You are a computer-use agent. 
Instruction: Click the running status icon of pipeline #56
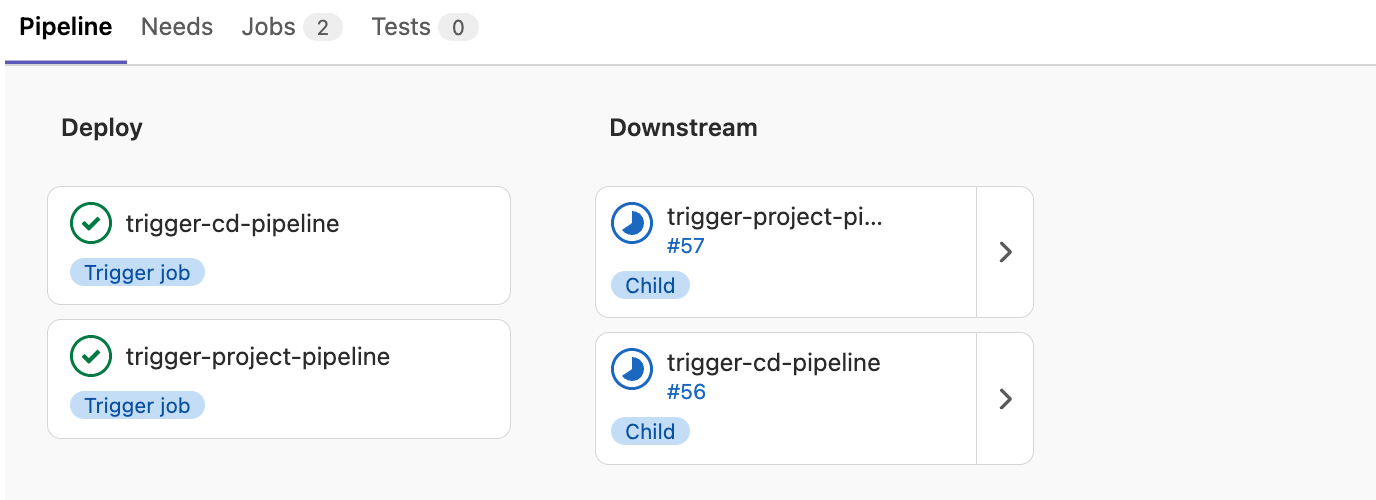point(632,370)
